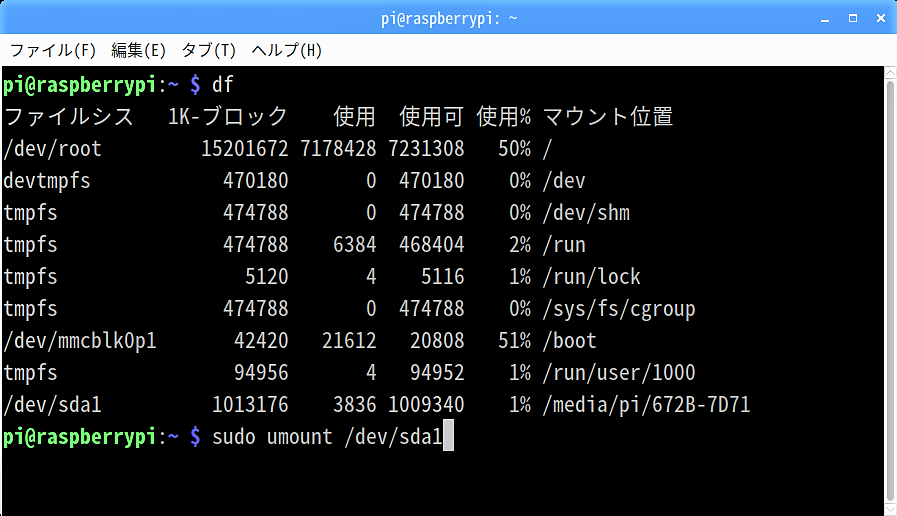Open the ファイル(F) menu
Screen dimensions: 897x516
pyautogui.click(x=53, y=50)
